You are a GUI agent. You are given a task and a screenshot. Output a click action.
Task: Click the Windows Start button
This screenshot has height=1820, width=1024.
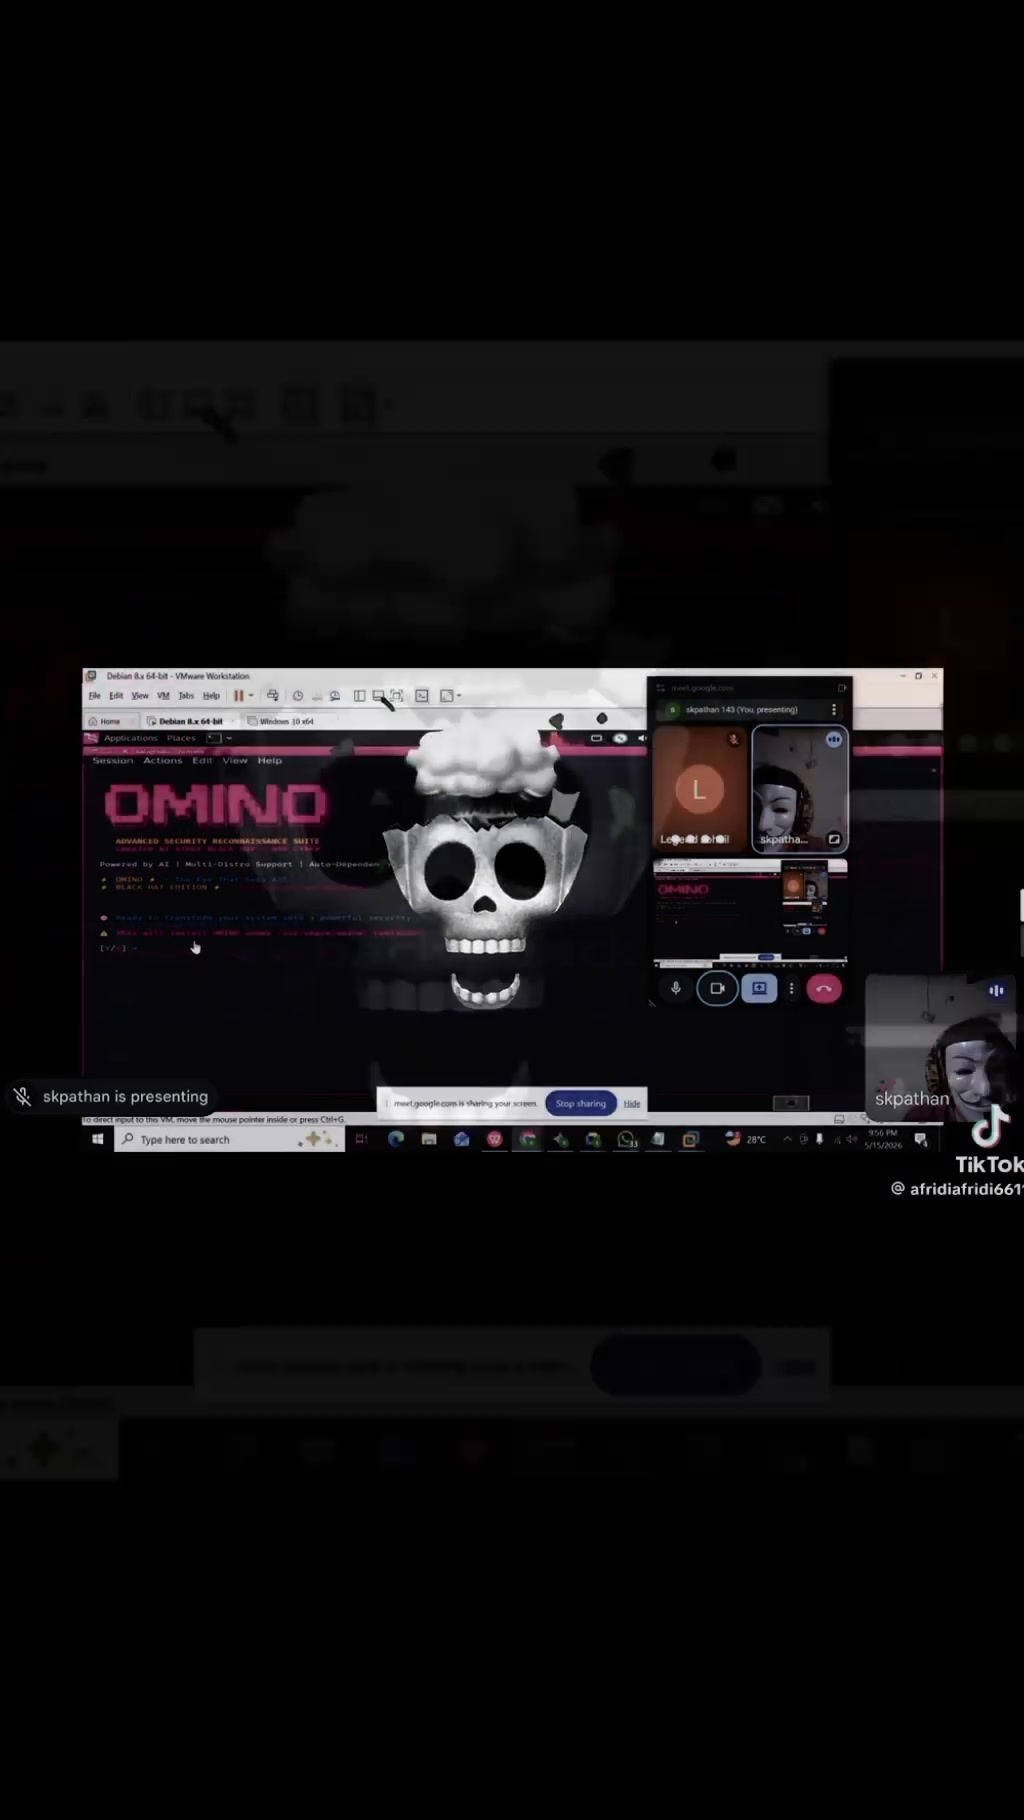pos(98,1139)
